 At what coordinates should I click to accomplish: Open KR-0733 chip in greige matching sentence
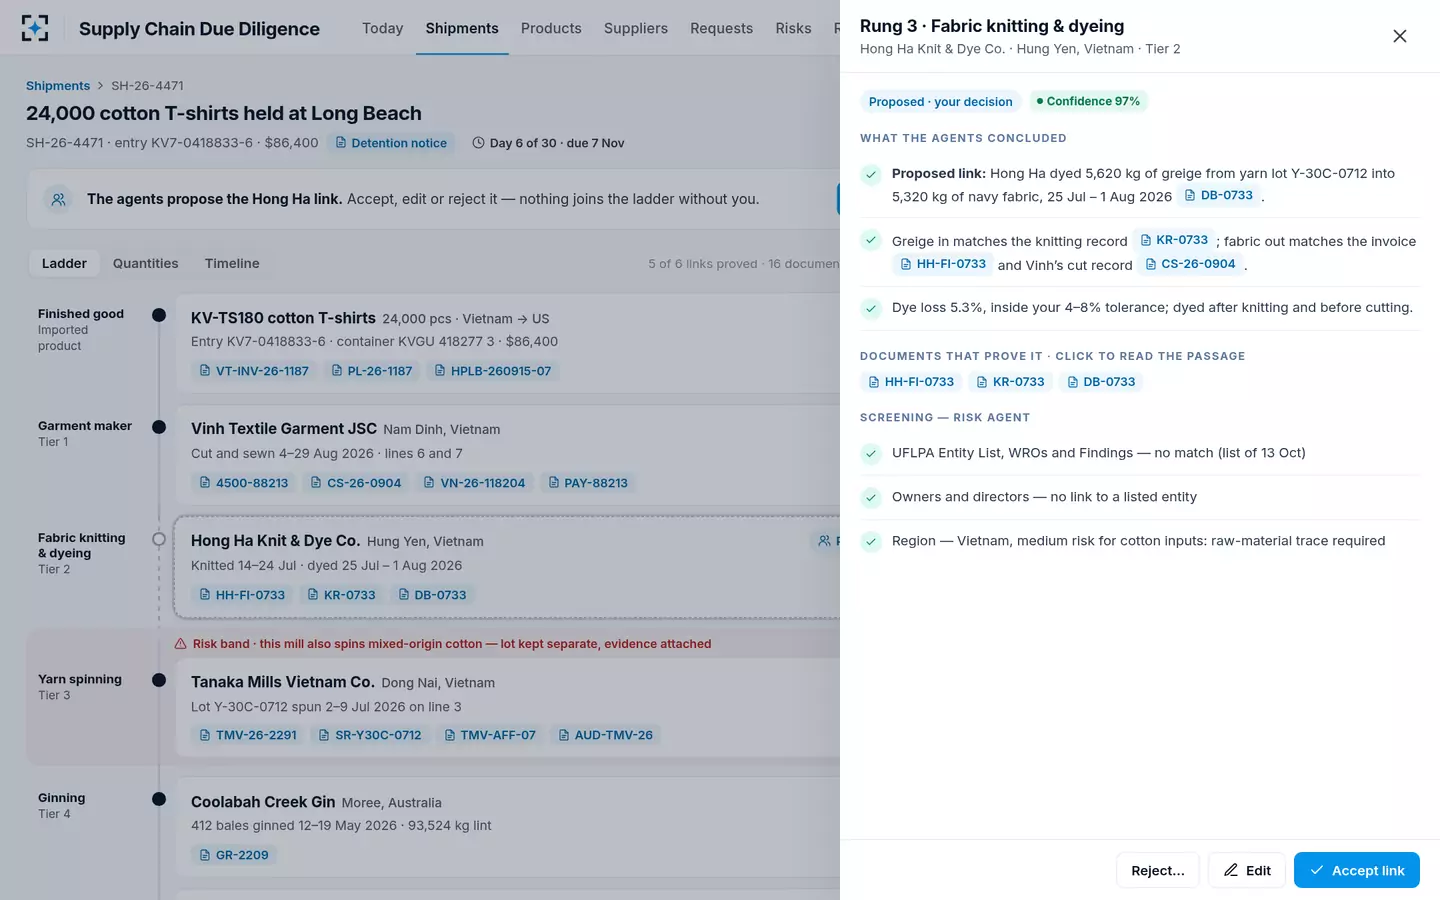pos(1174,240)
